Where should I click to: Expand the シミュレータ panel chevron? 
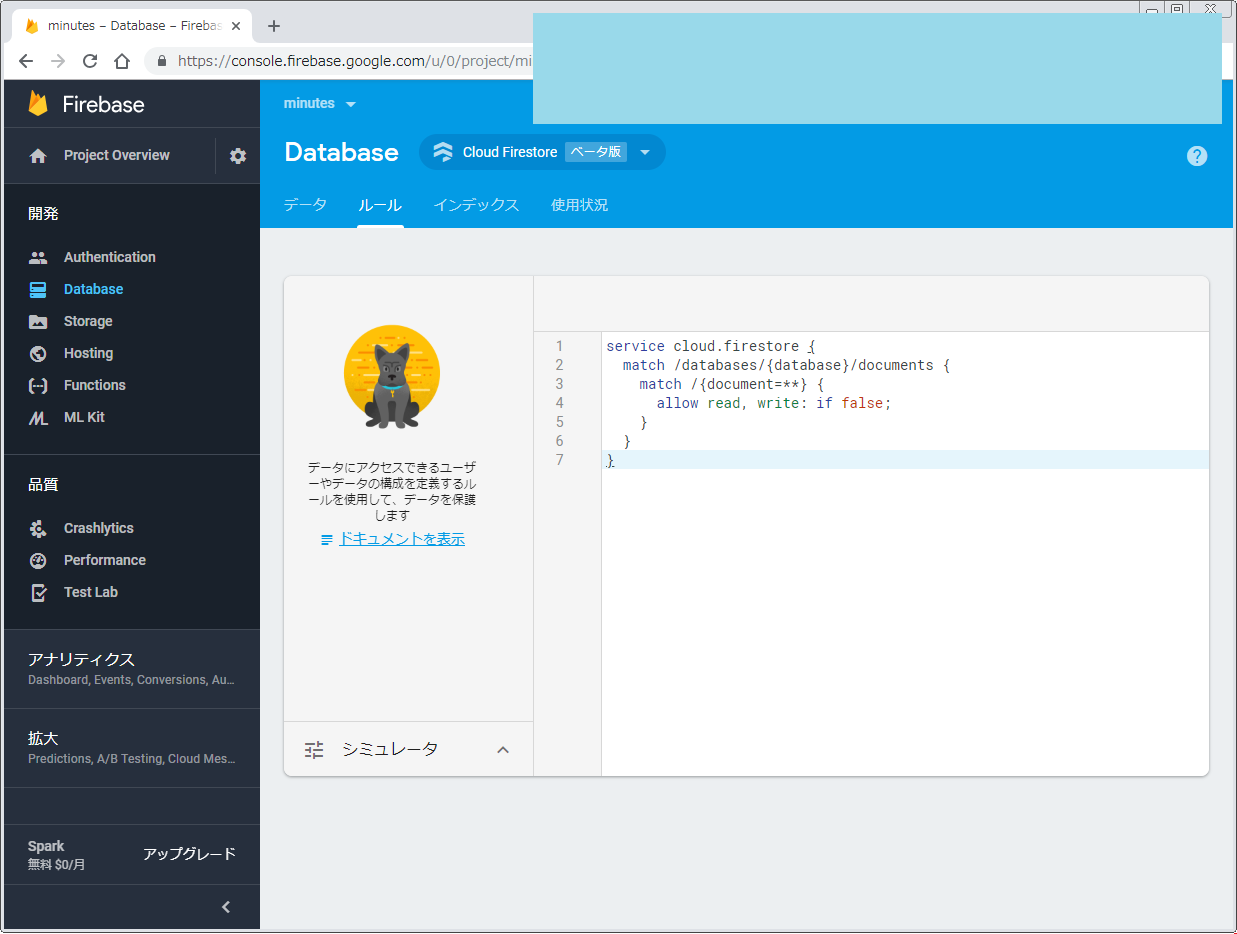(x=503, y=750)
